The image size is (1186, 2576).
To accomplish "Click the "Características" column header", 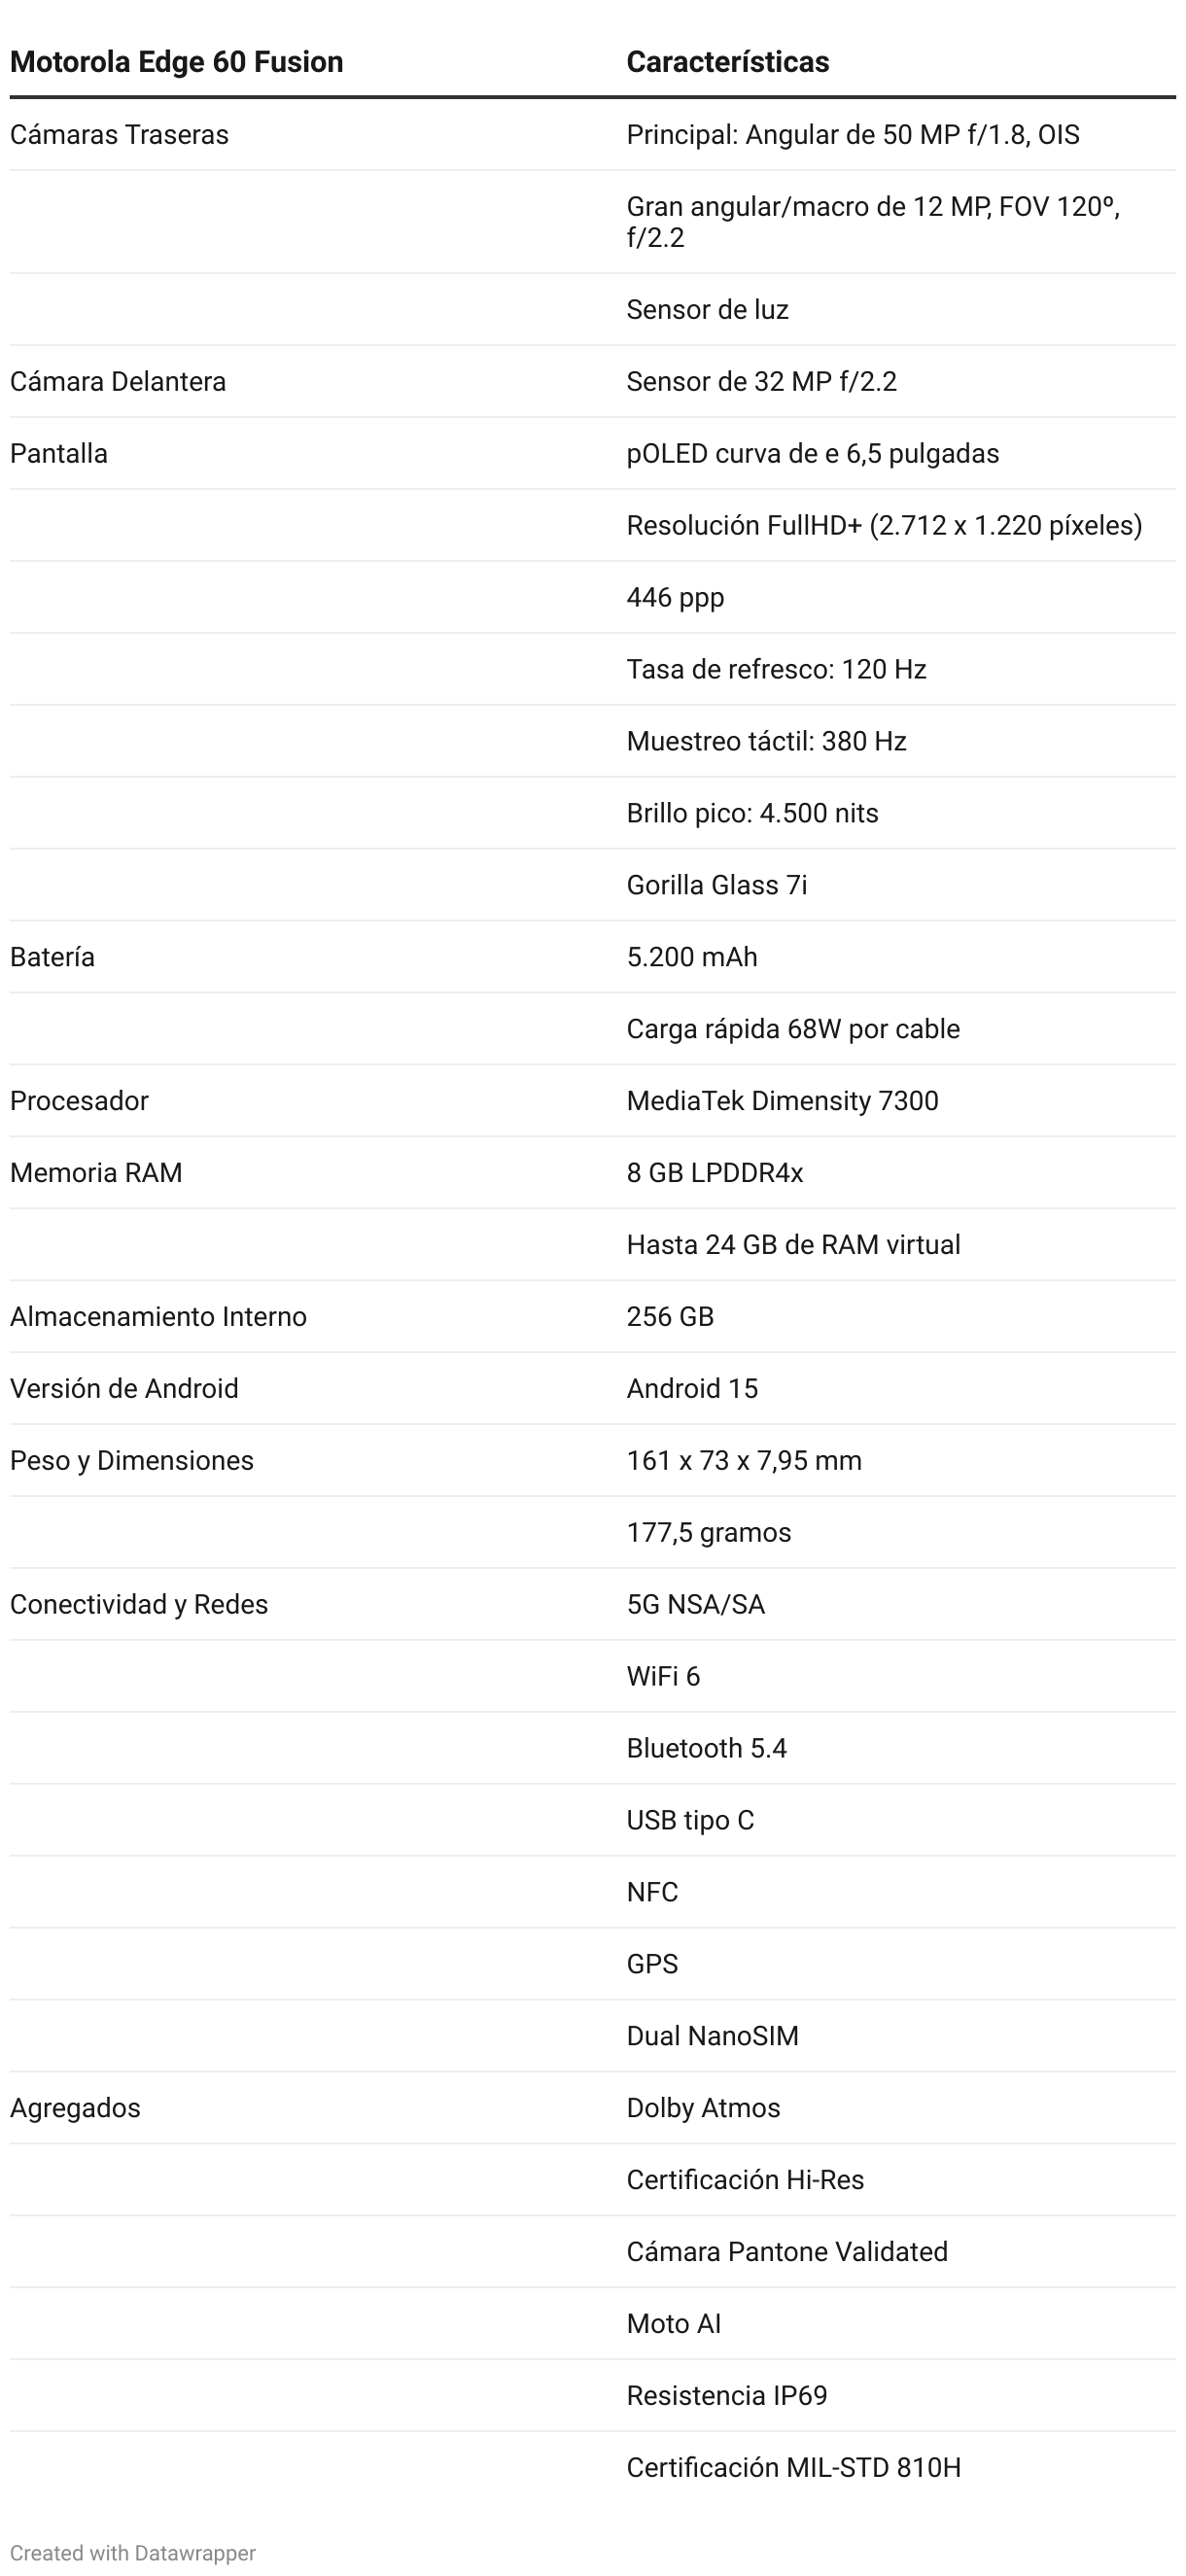I will pyautogui.click(x=727, y=62).
